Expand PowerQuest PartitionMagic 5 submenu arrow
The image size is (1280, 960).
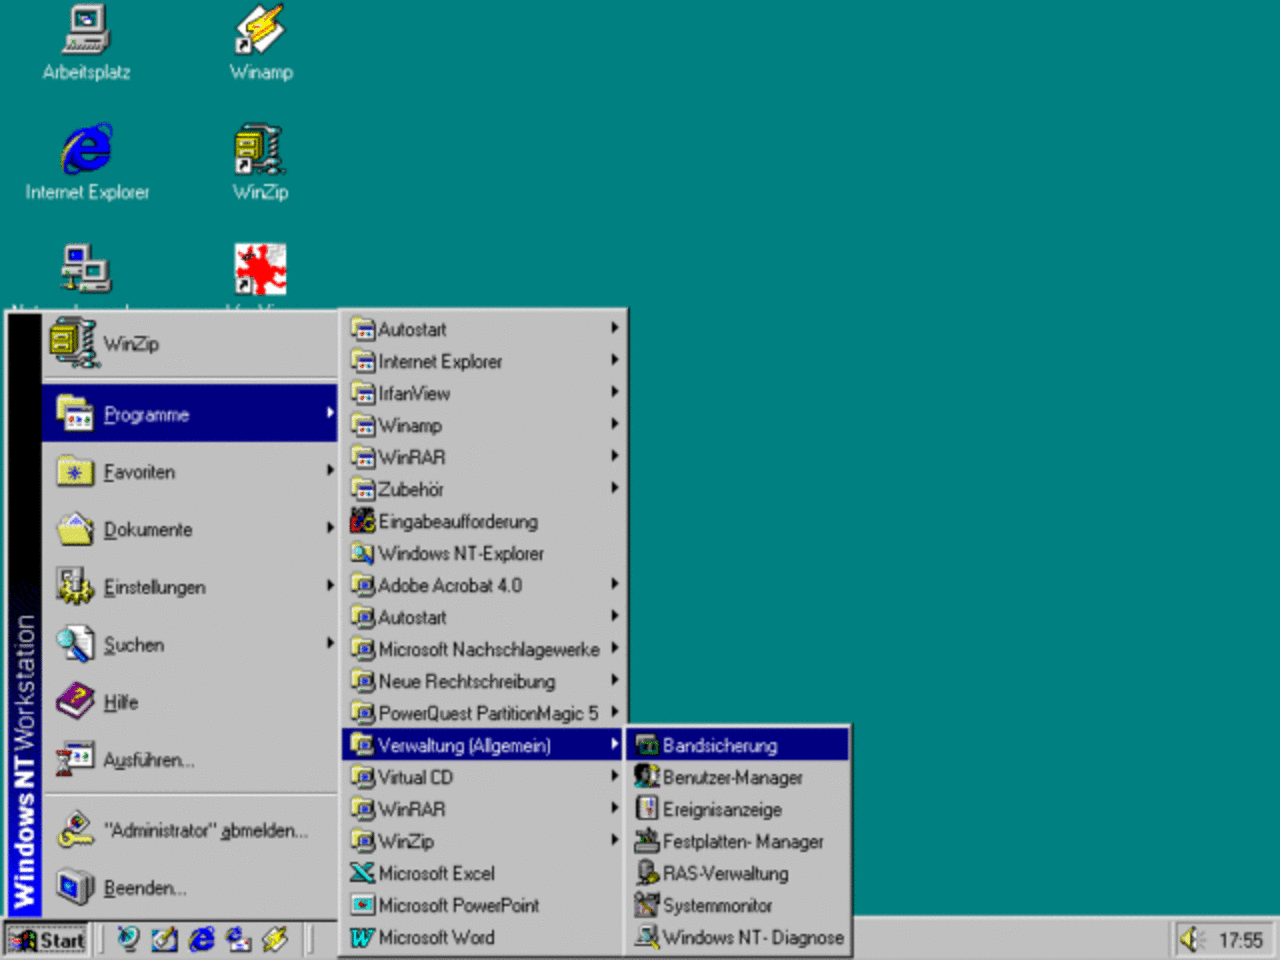point(615,712)
